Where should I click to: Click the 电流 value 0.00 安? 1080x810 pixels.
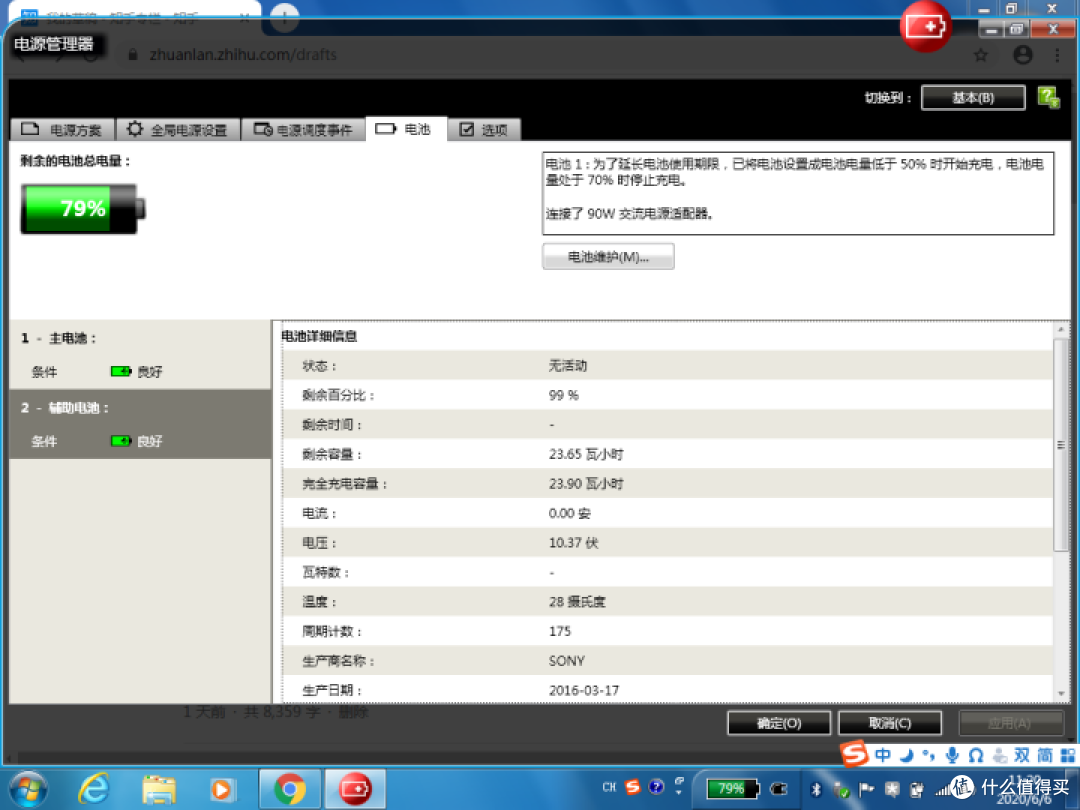(x=569, y=514)
